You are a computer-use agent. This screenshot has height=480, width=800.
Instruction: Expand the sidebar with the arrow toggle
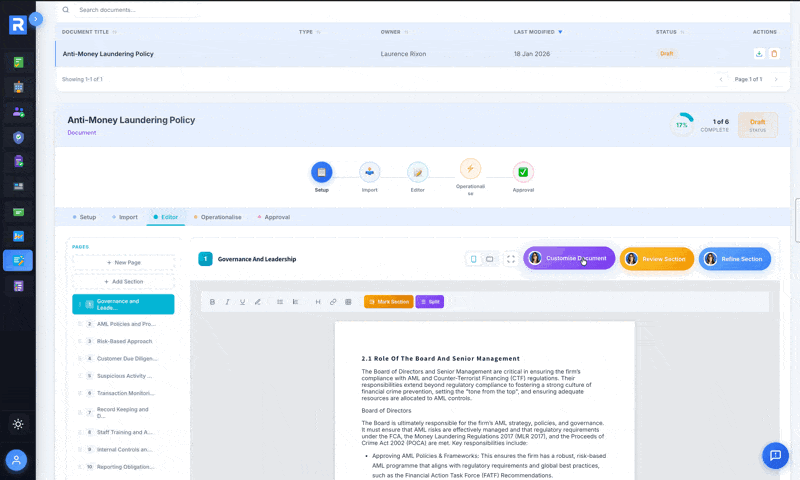tap(36, 19)
